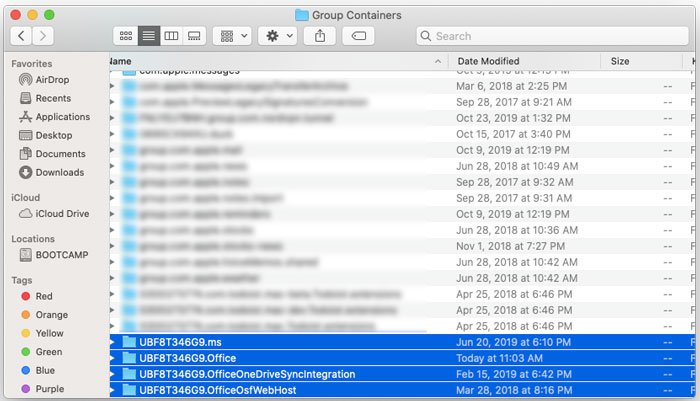Switch to icon view
The image size is (700, 401).
tap(126, 36)
